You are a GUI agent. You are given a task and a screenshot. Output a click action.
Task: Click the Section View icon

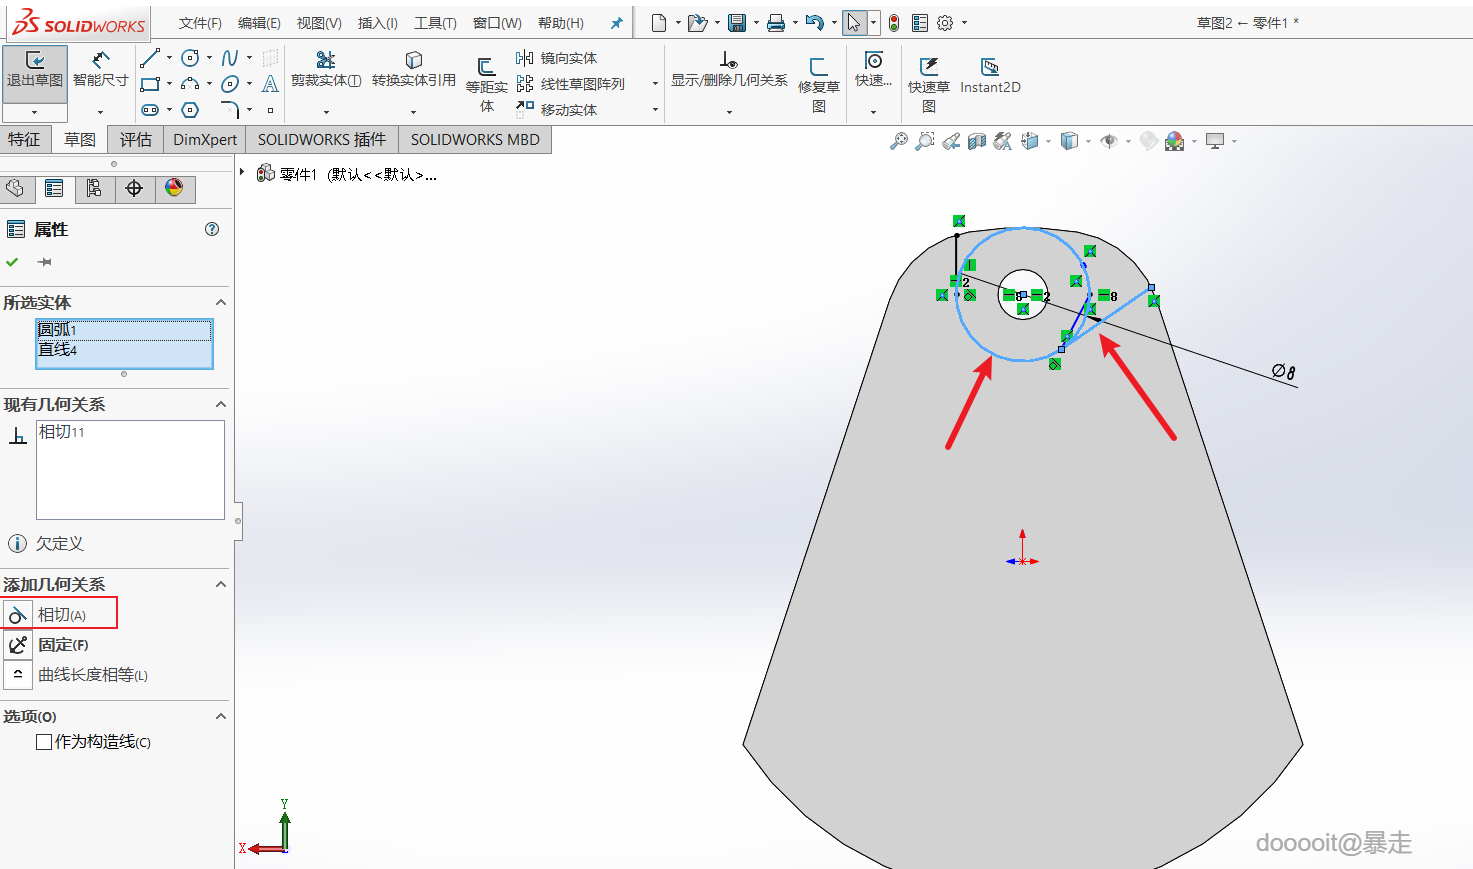coord(977,141)
